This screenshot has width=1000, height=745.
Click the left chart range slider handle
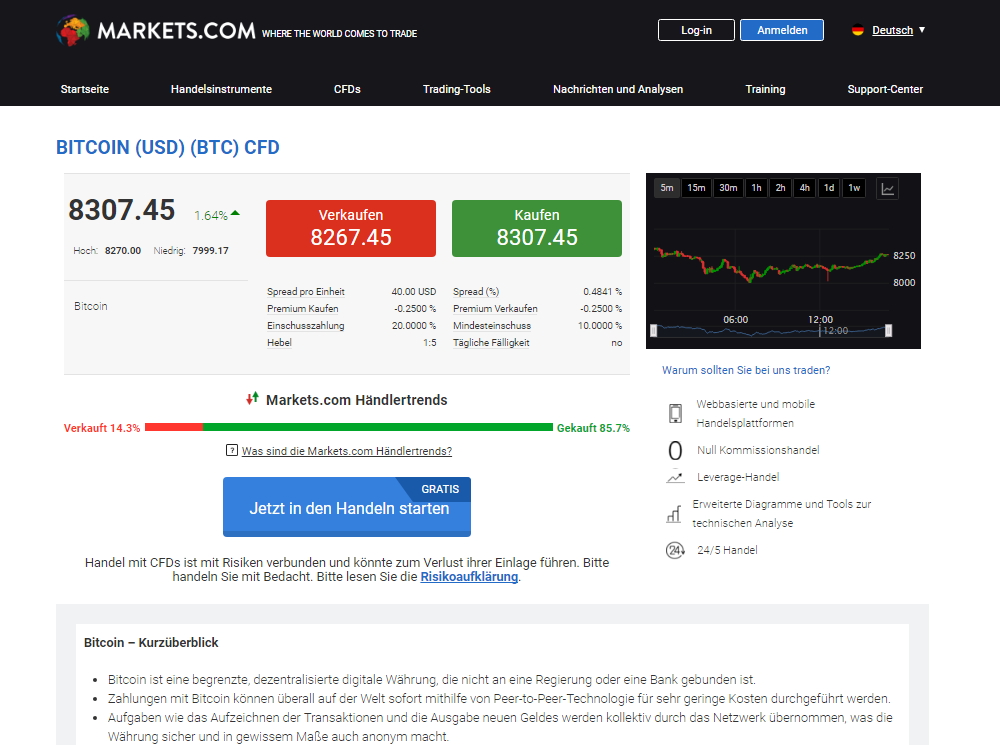point(653,330)
